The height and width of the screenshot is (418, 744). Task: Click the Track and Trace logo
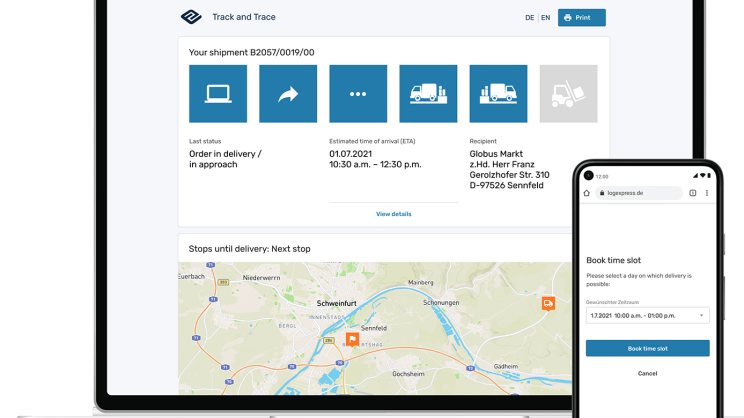(191, 17)
